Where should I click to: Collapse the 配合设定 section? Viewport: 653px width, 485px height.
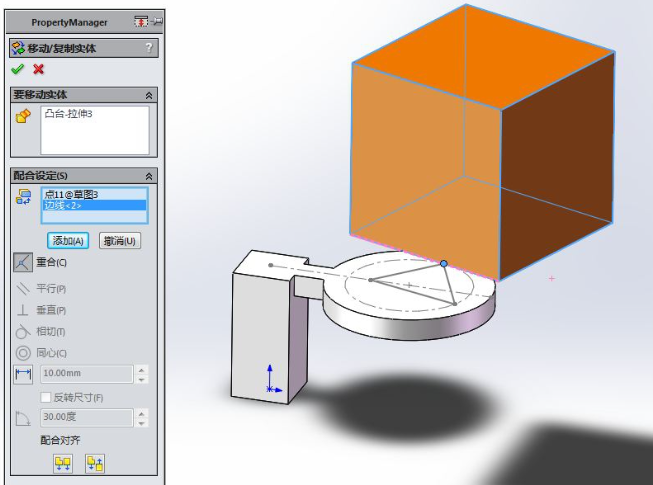[149, 177]
